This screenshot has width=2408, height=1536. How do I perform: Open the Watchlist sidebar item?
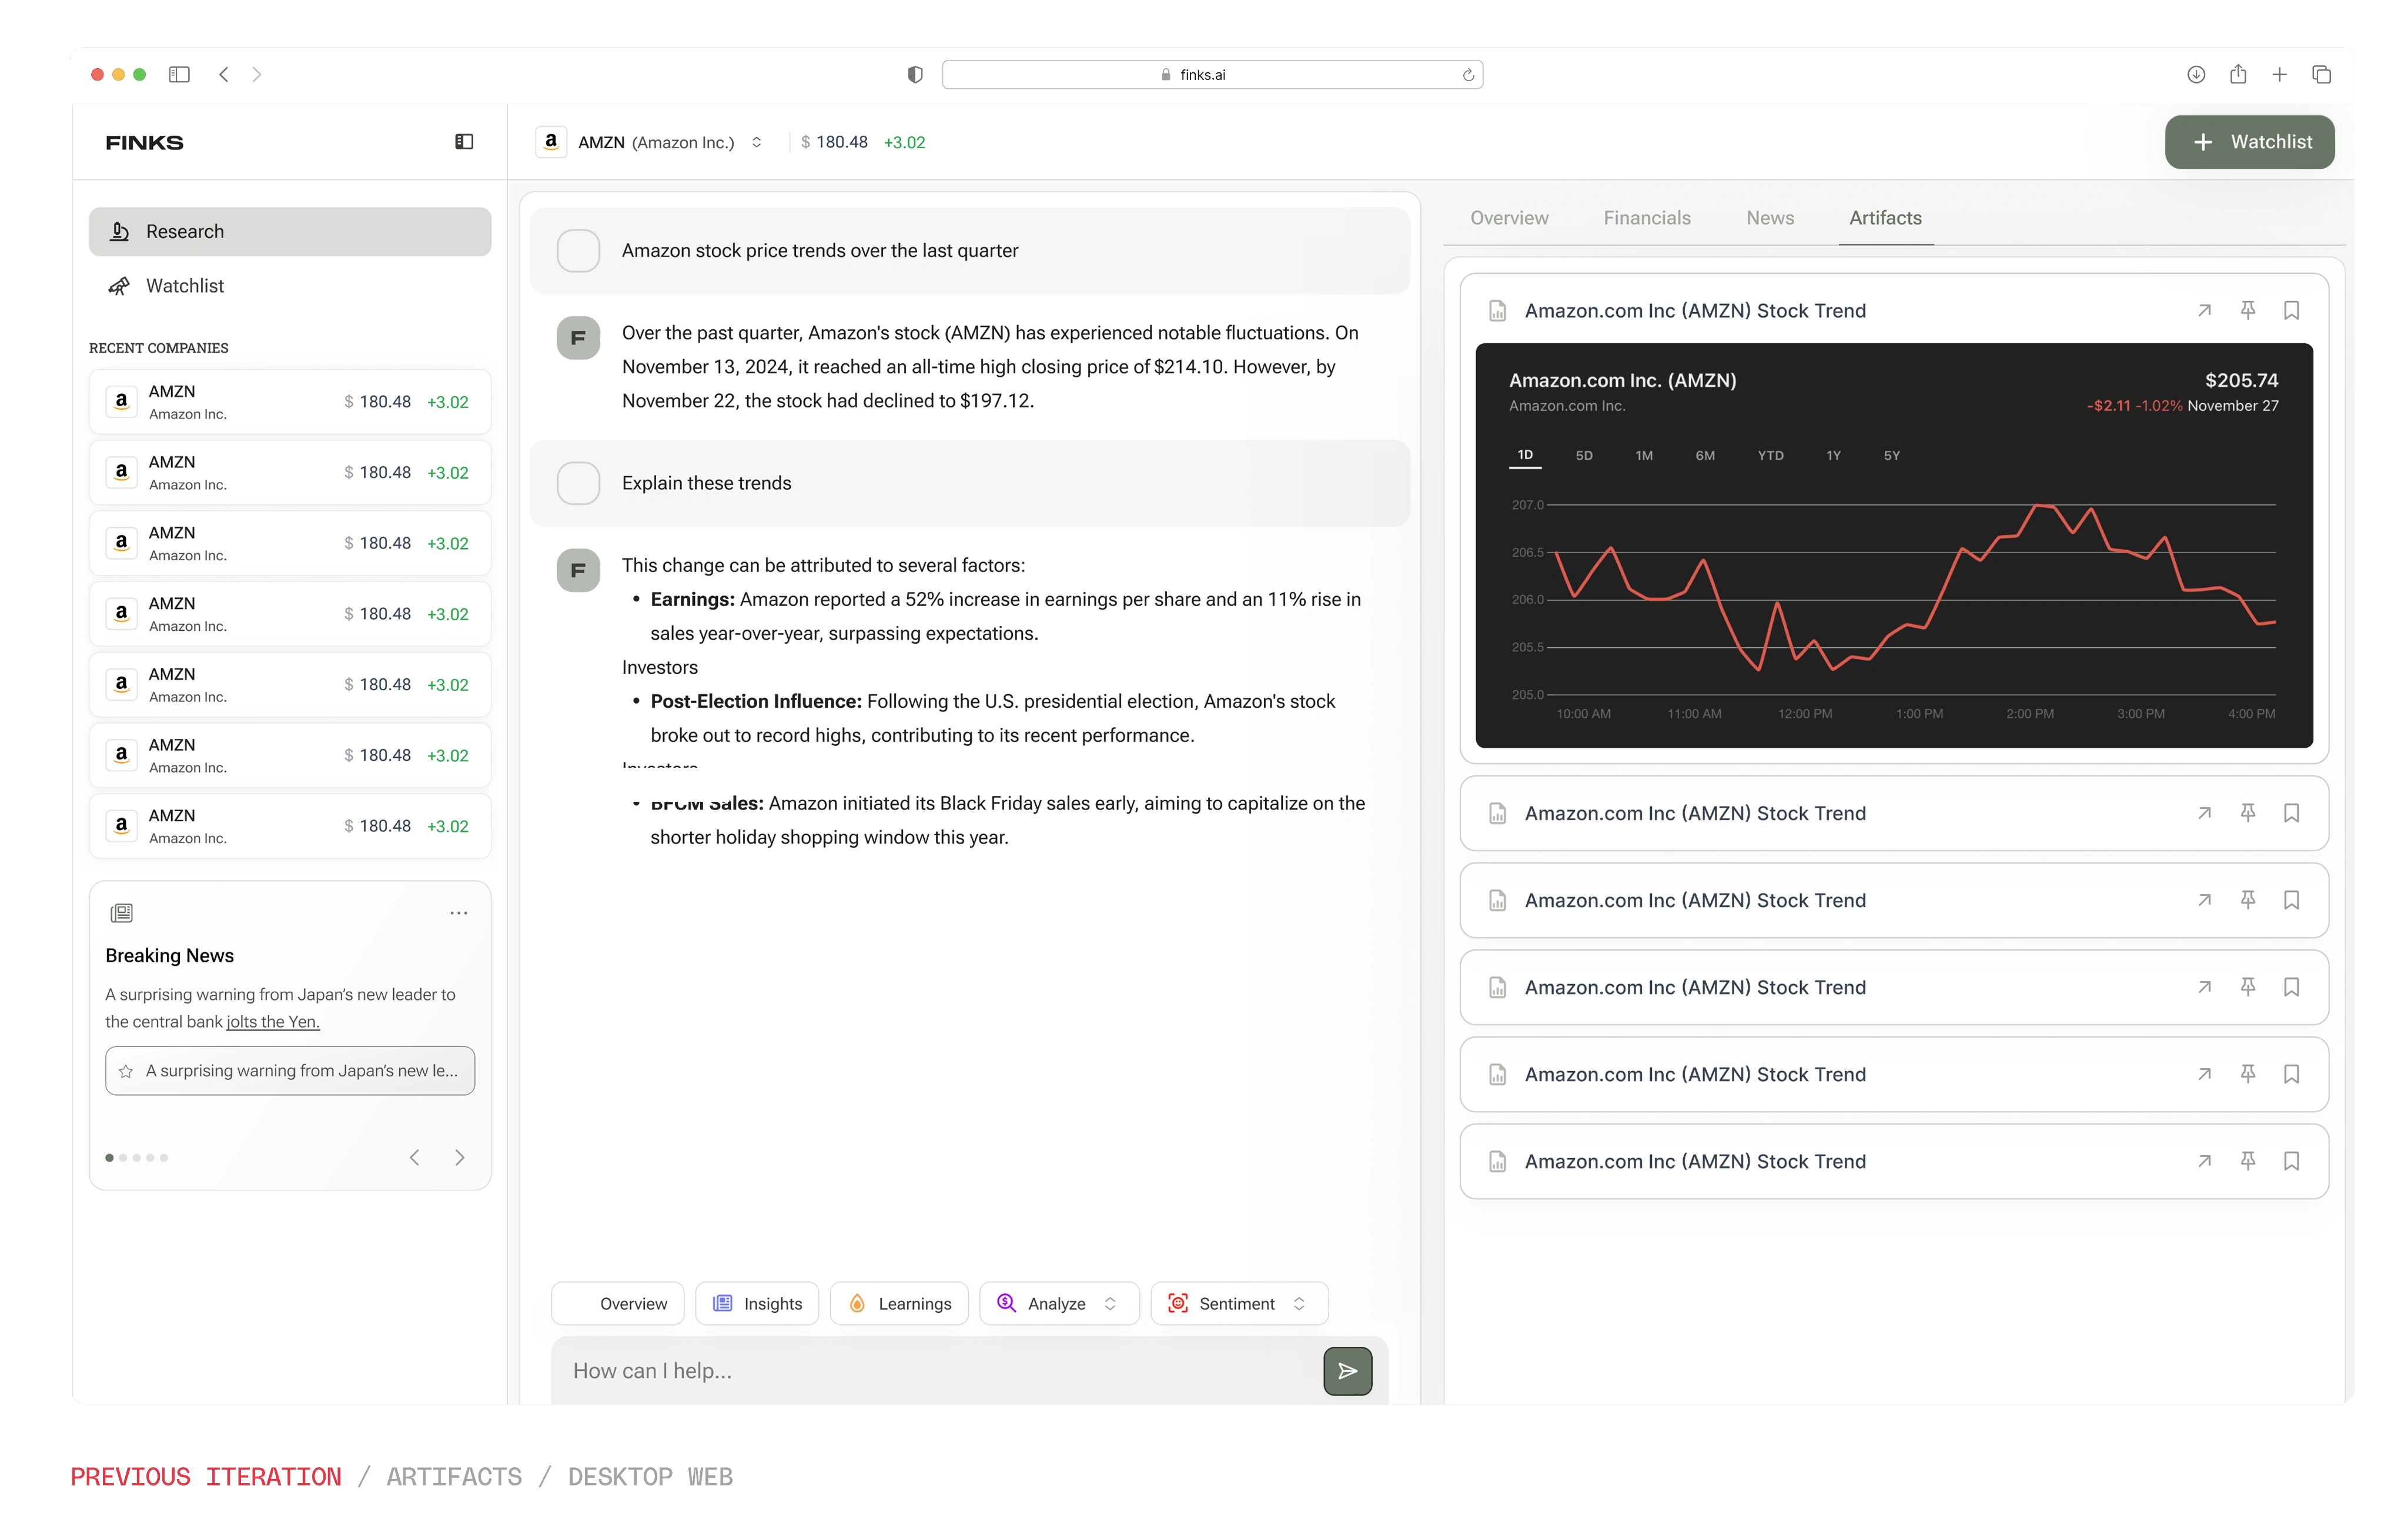(x=185, y=286)
